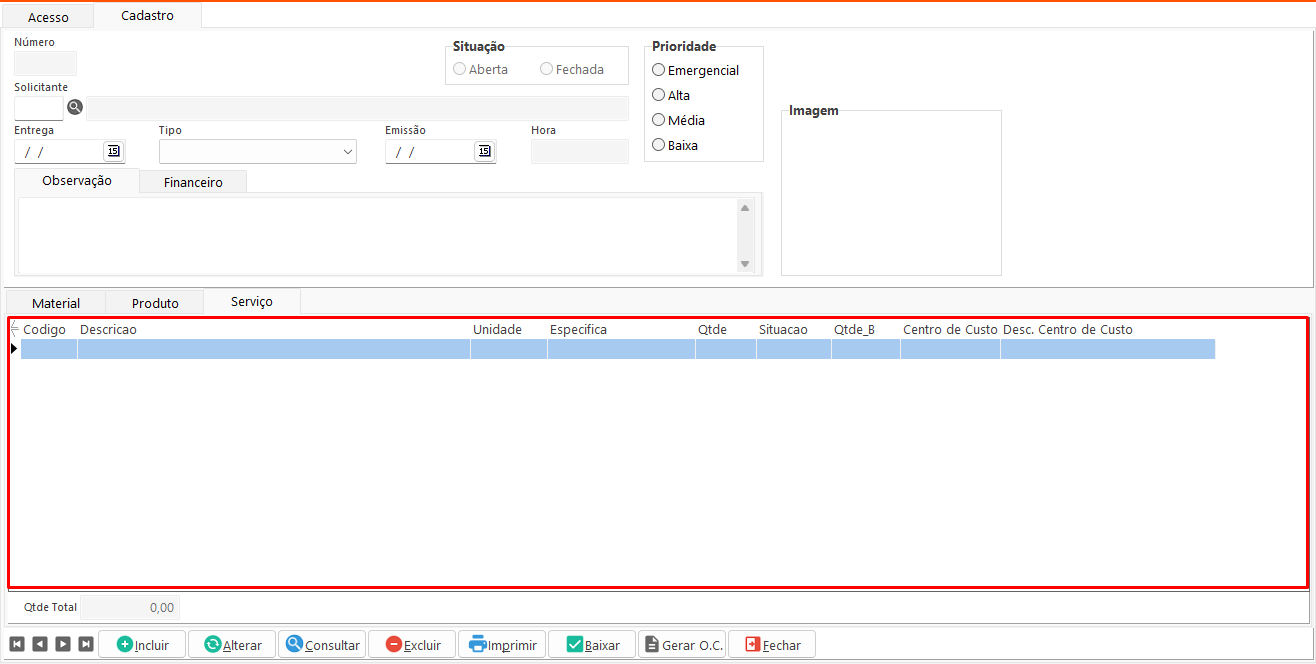Open the Material tab
The image size is (1316, 664).
pos(56,303)
